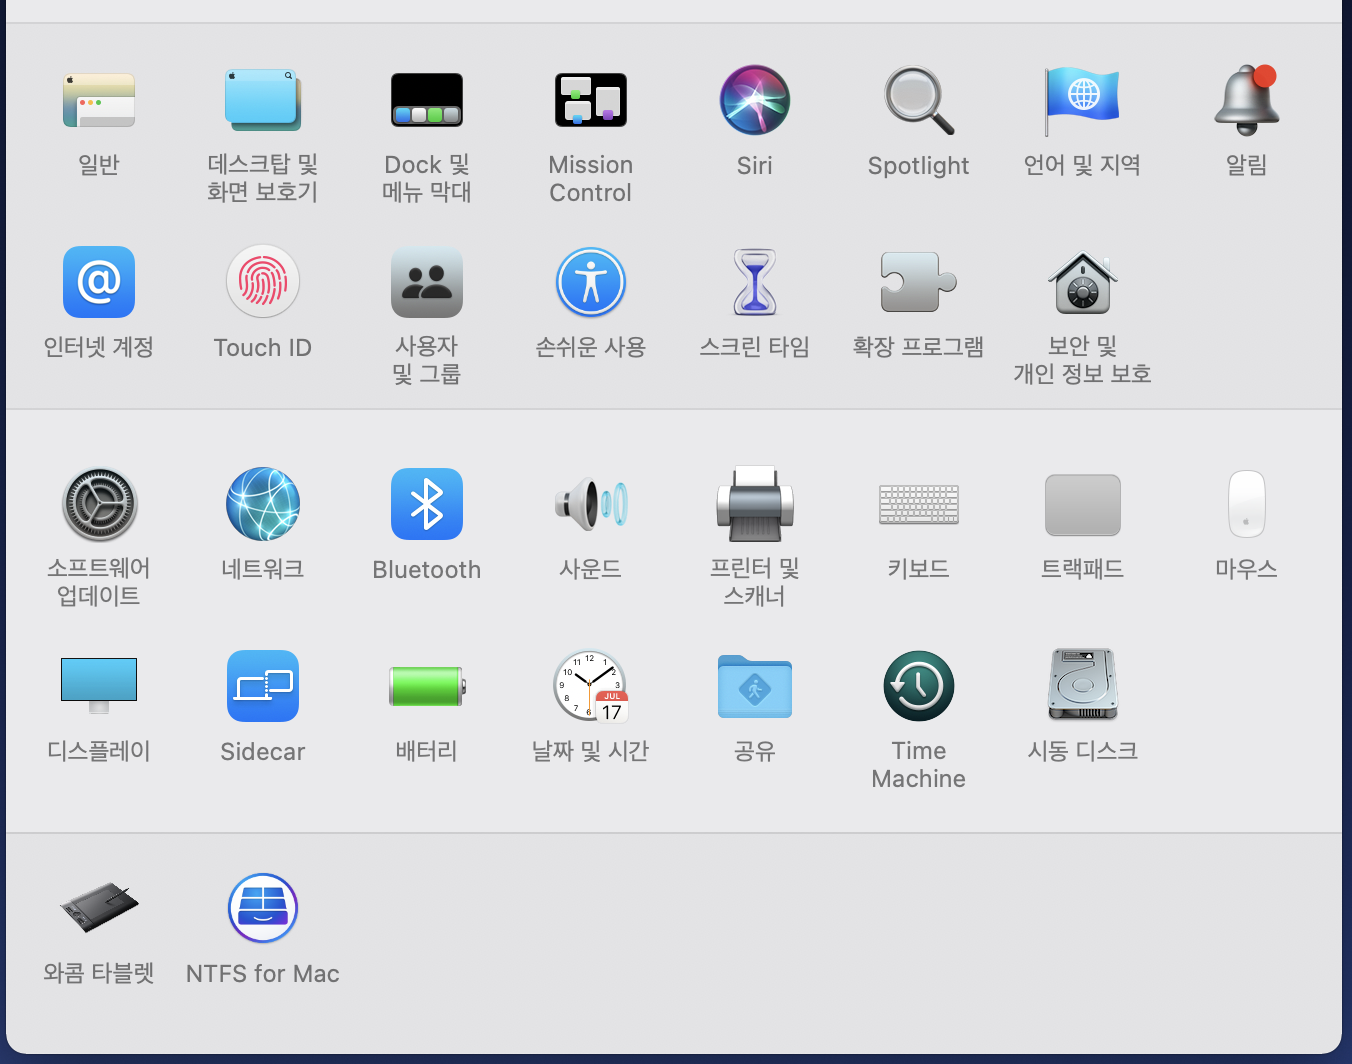Open NTFS for Mac icon
This screenshot has height=1064, width=1352.
263,908
